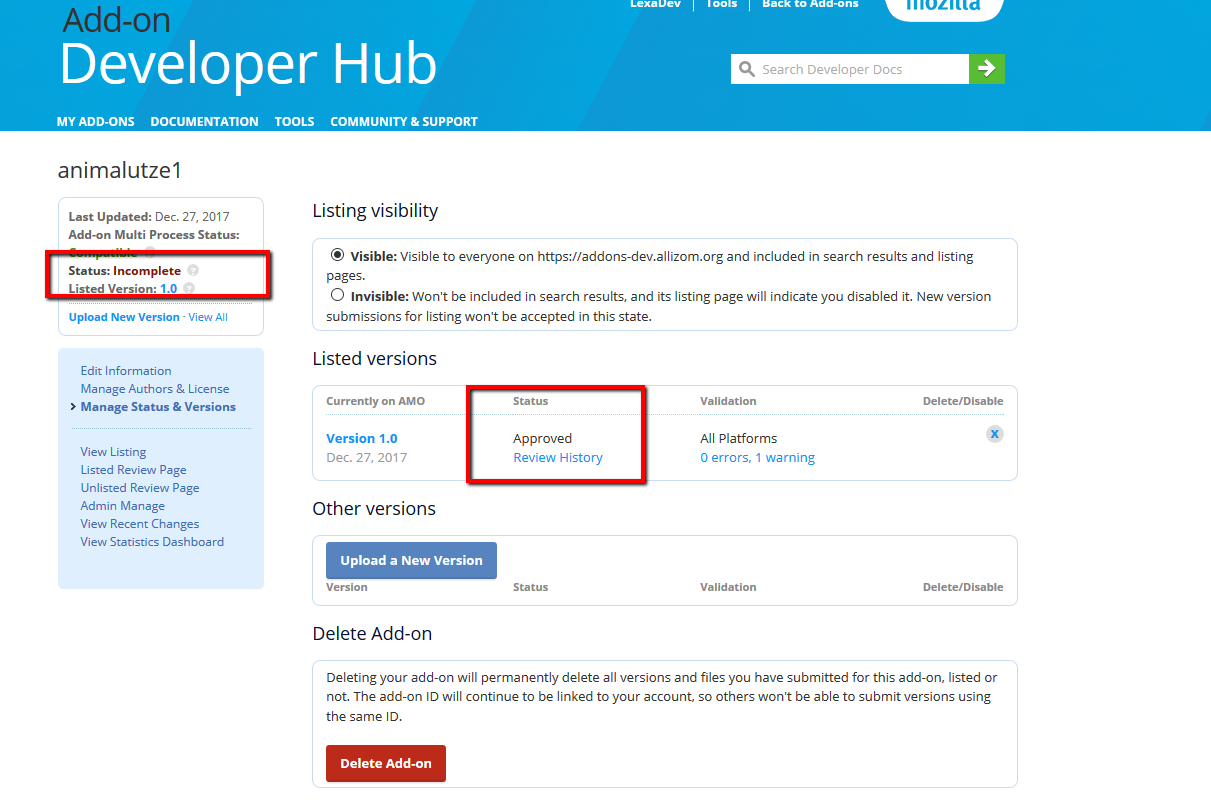The width and height of the screenshot is (1211, 807).
Task: Click the help icon under Multi Process Status
Action: point(150,253)
